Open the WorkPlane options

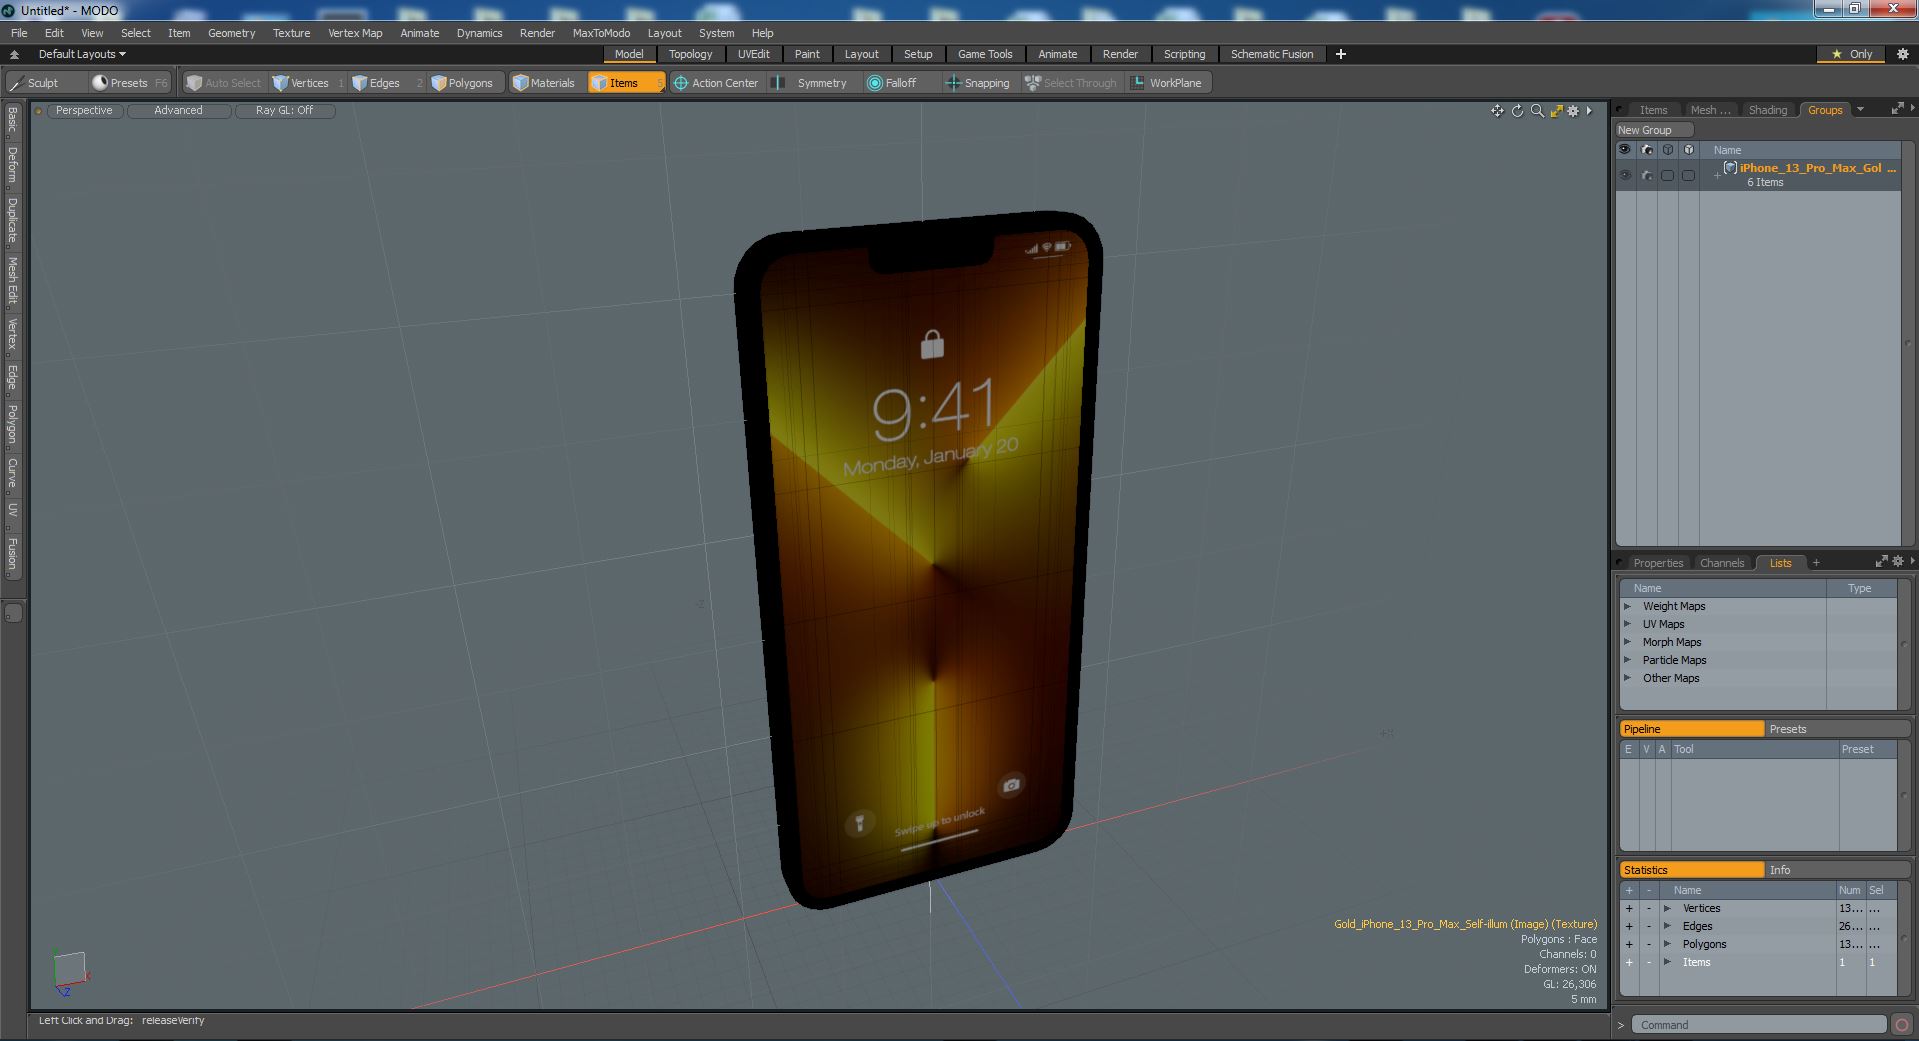coord(1167,83)
